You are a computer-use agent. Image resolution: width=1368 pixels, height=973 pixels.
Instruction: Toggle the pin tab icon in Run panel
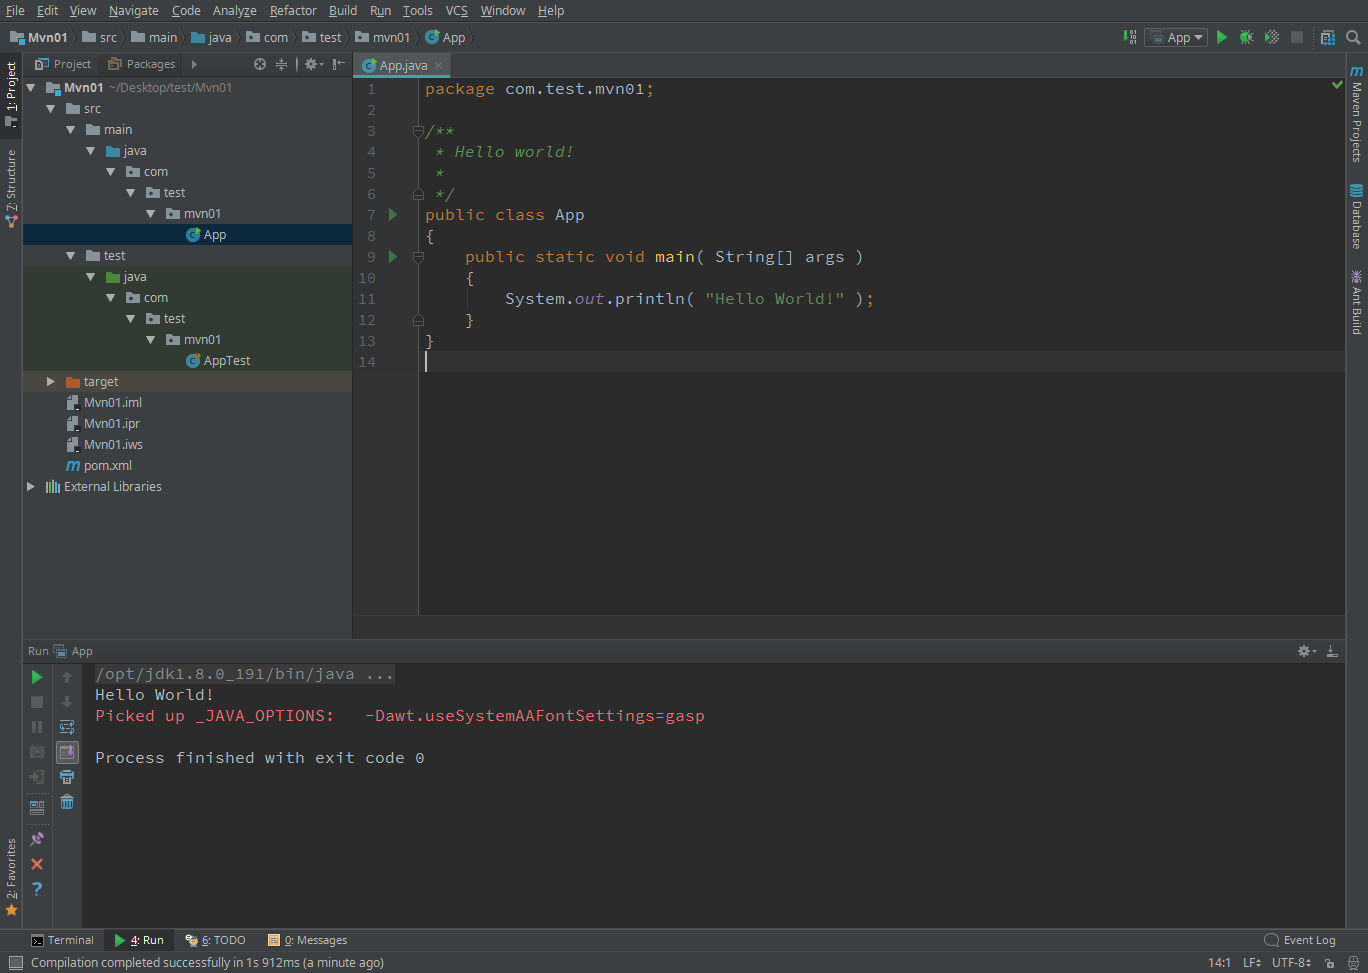[37, 839]
